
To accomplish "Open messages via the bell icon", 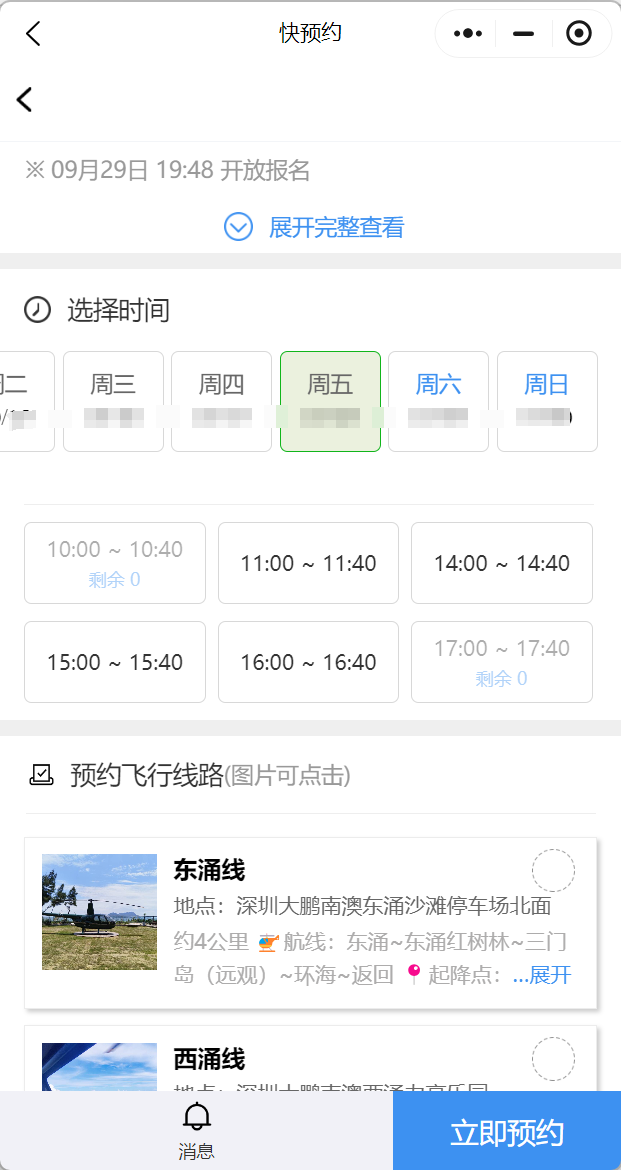I will [196, 1129].
